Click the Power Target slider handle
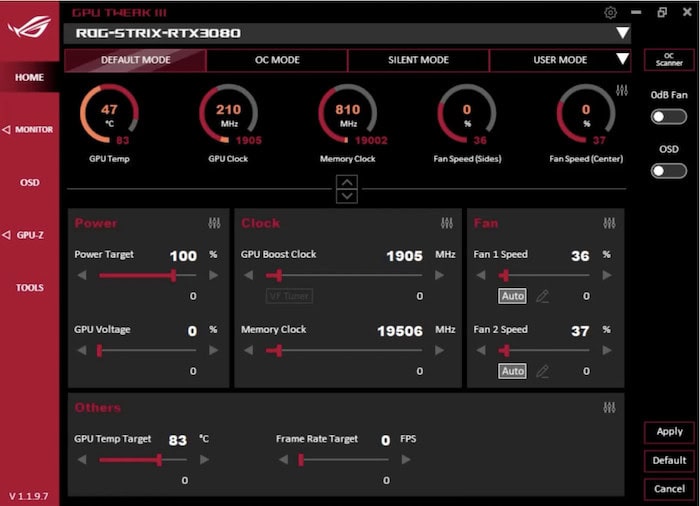700x506 pixels. (x=173, y=275)
